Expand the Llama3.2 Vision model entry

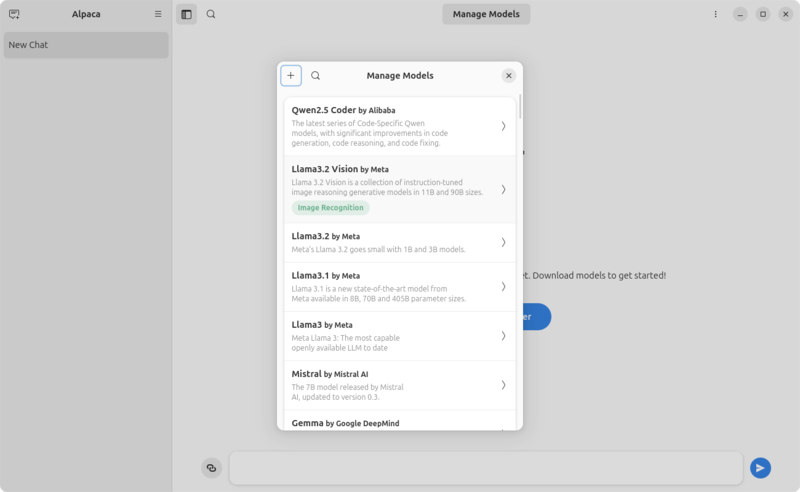point(503,189)
